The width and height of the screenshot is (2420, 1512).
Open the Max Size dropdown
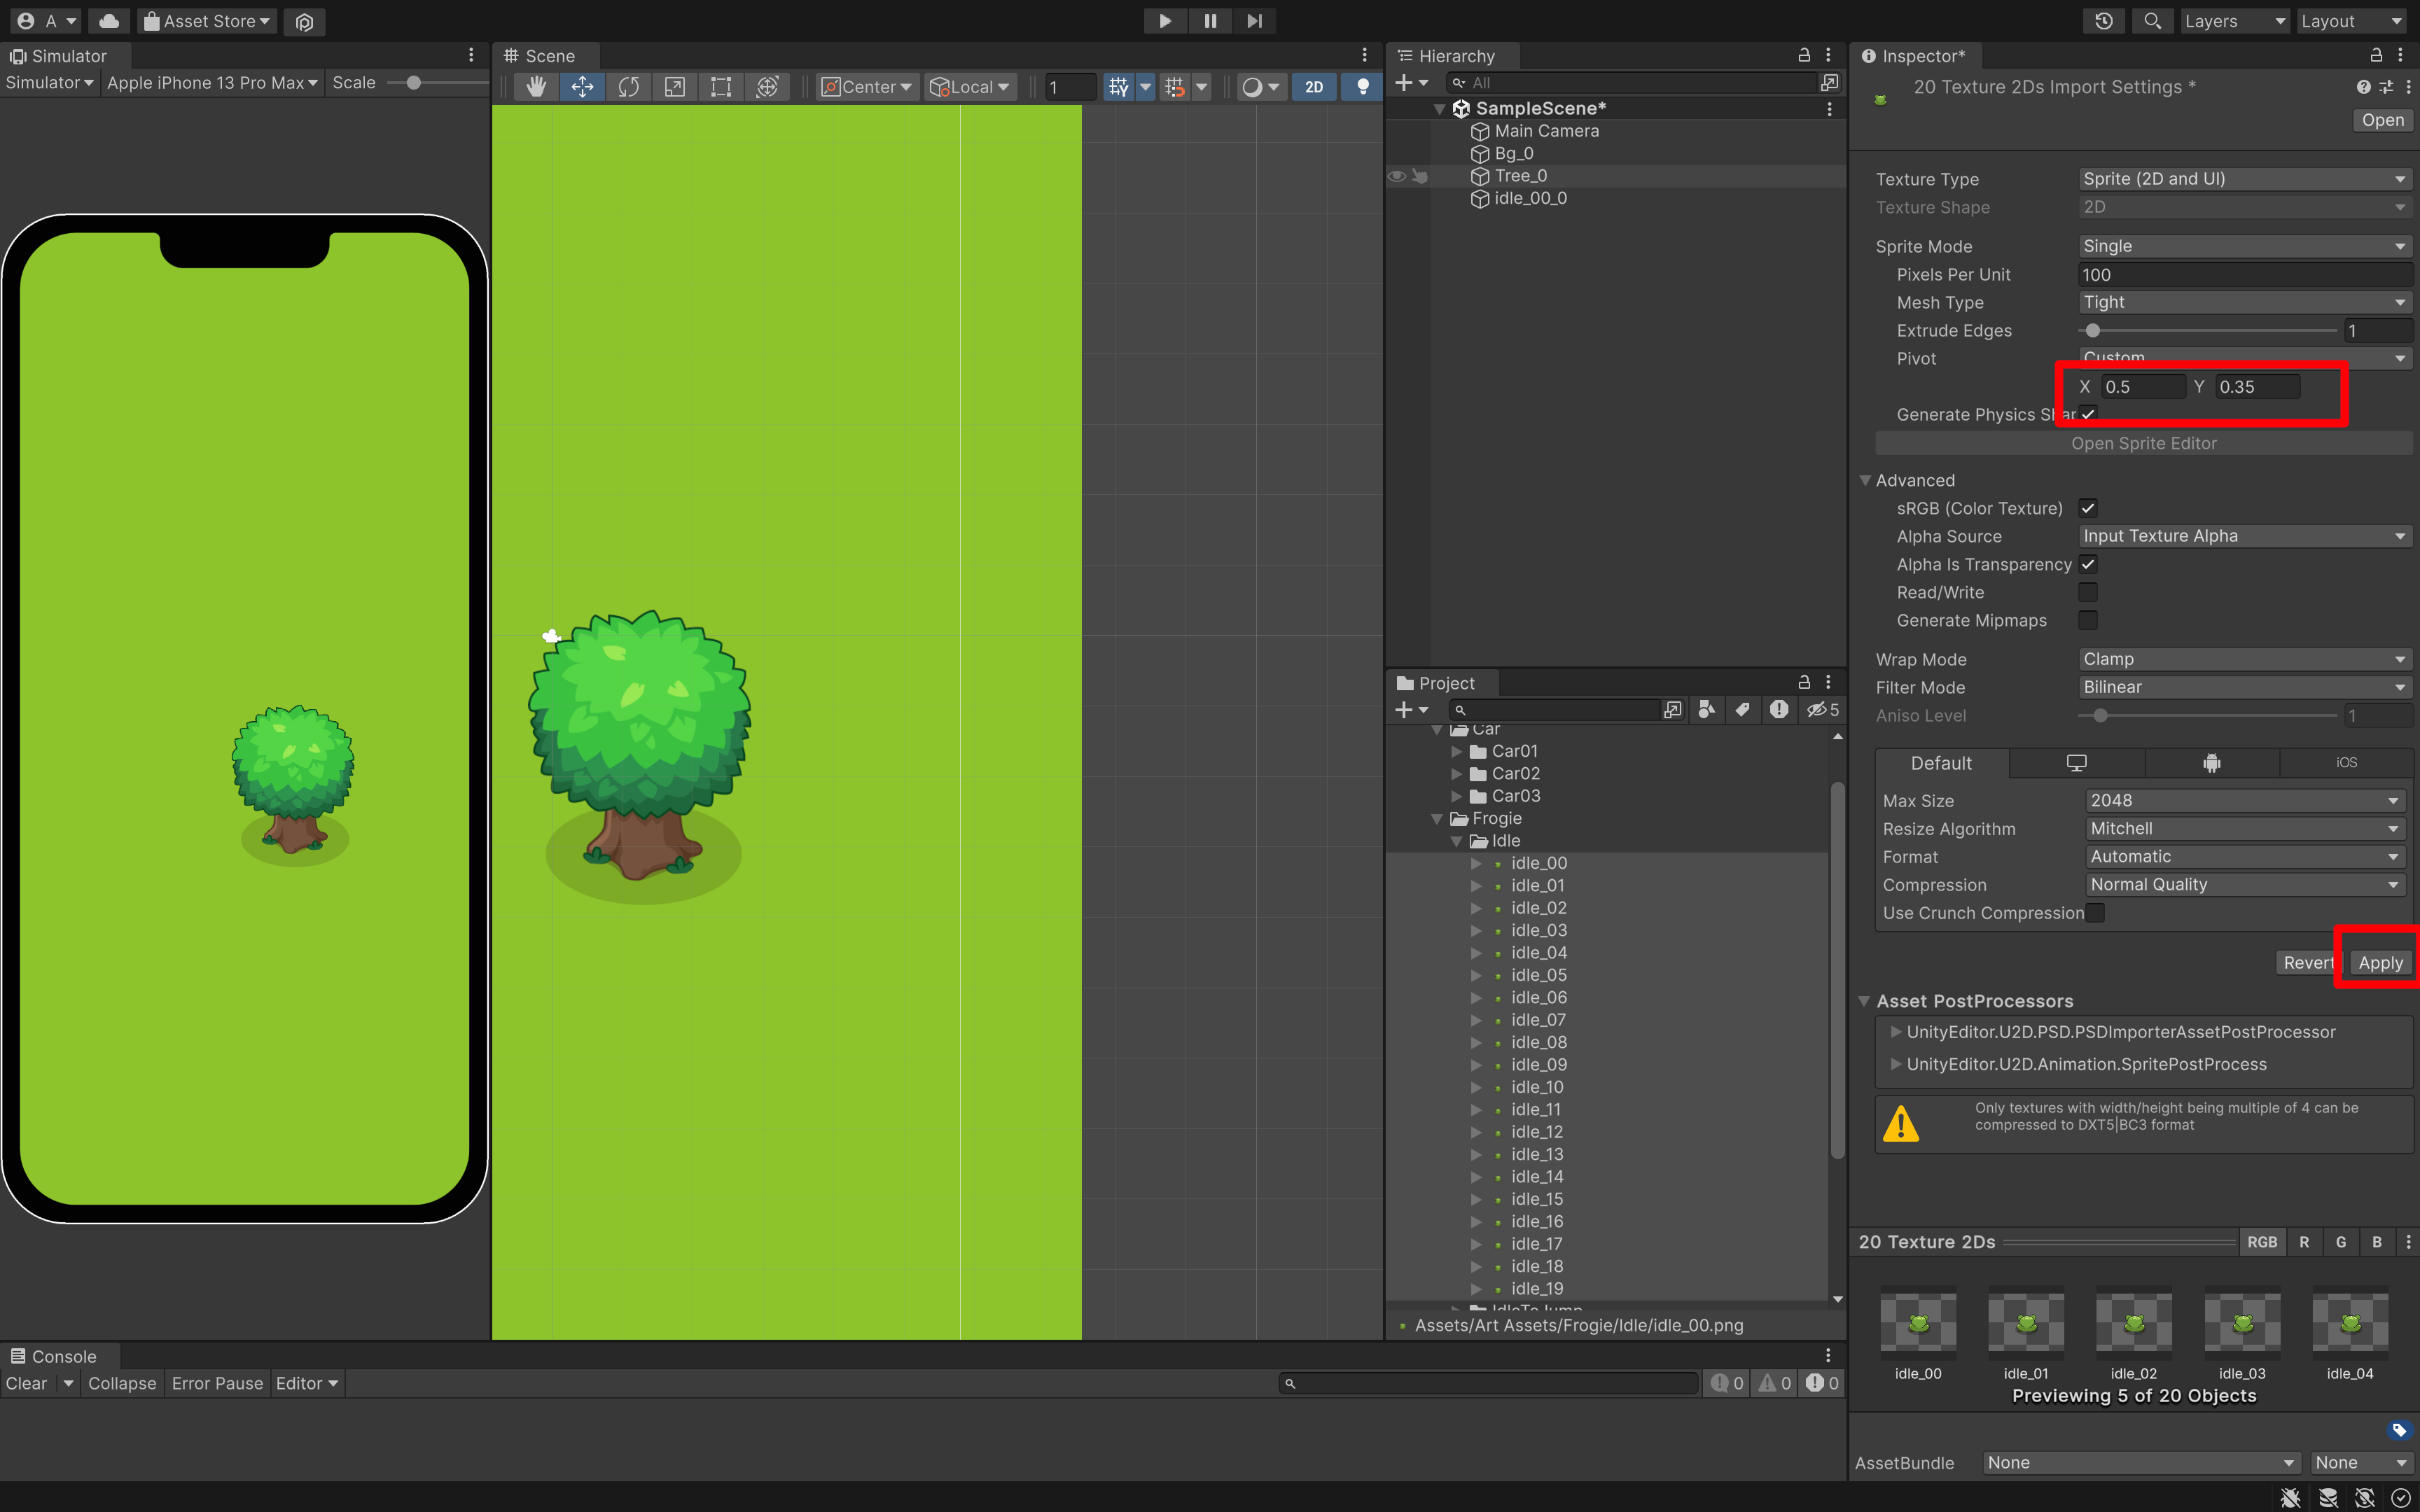[x=2244, y=800]
